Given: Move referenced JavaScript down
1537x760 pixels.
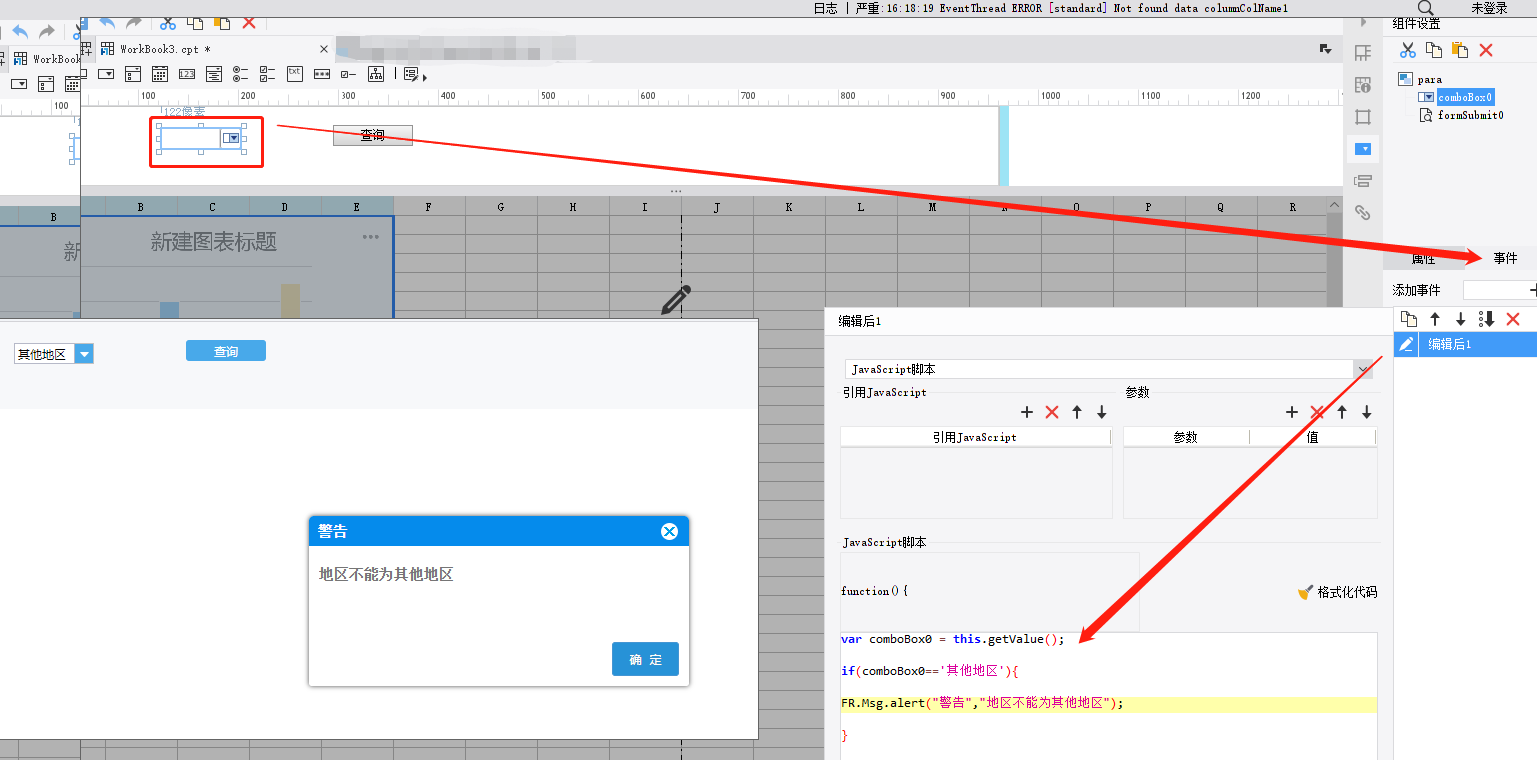Looking at the screenshot, I should 1102,412.
